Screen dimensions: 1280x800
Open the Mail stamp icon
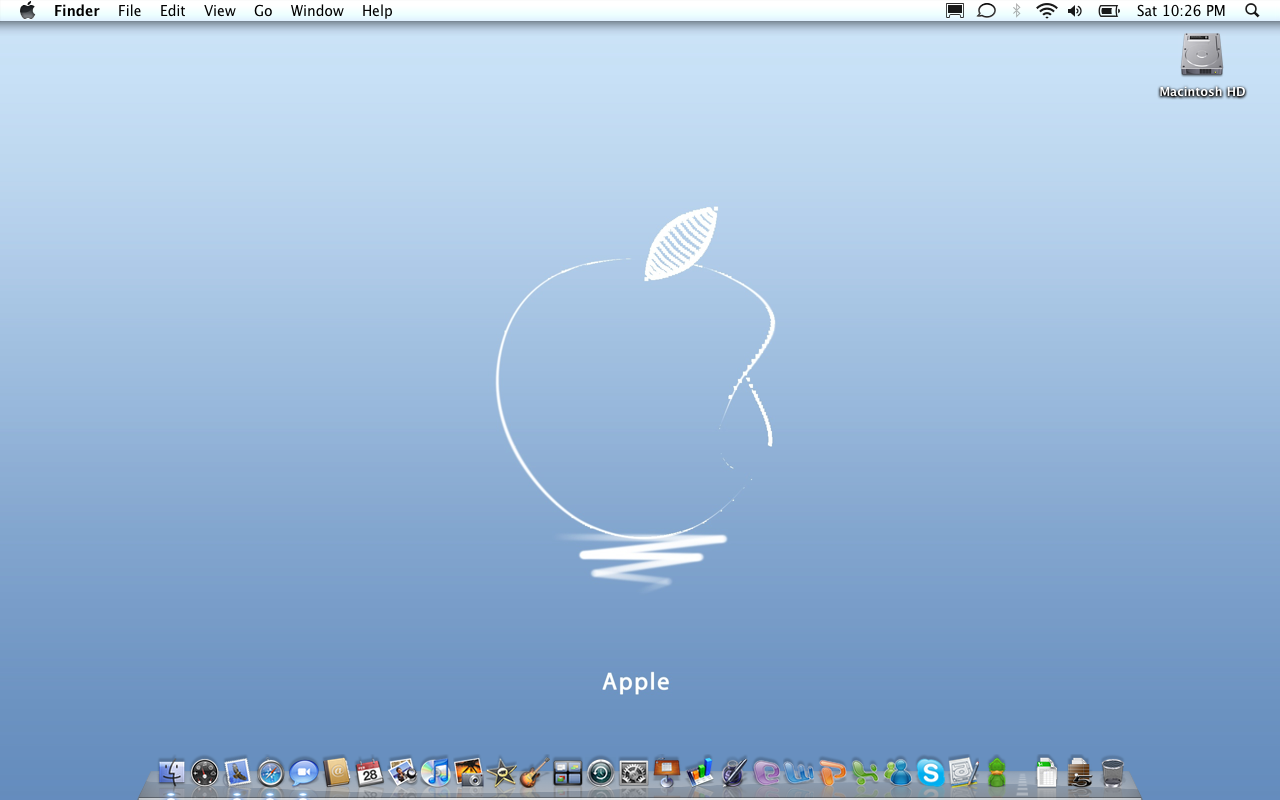click(238, 772)
